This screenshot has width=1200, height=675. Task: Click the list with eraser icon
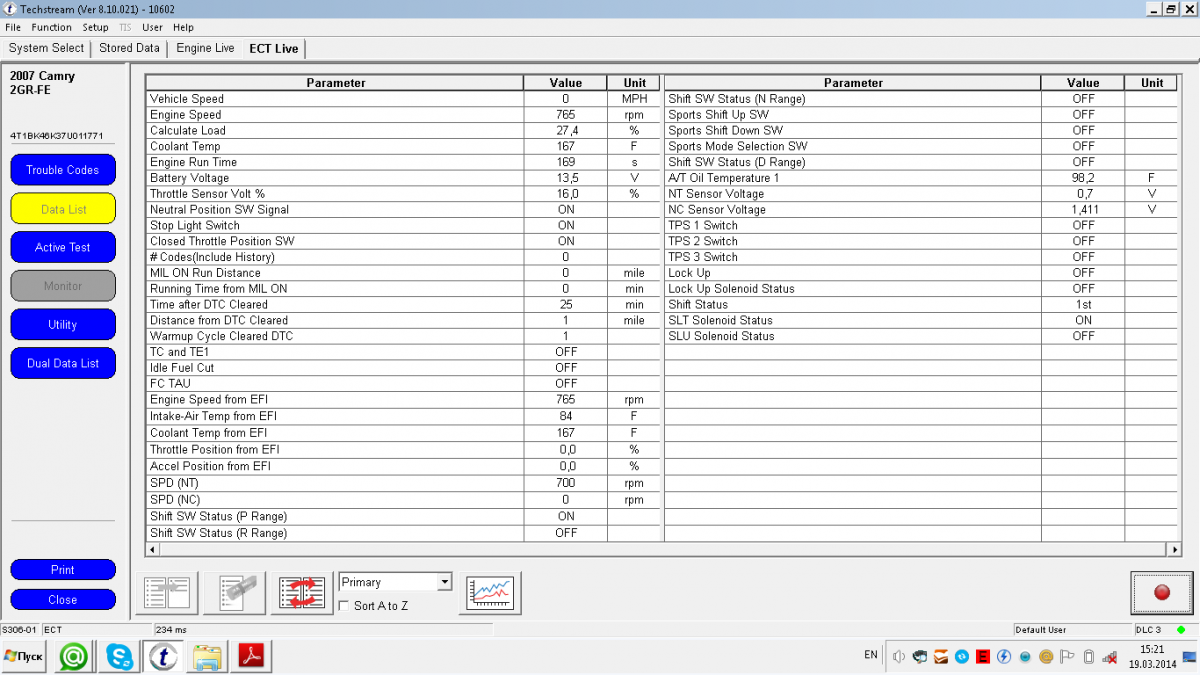(234, 593)
